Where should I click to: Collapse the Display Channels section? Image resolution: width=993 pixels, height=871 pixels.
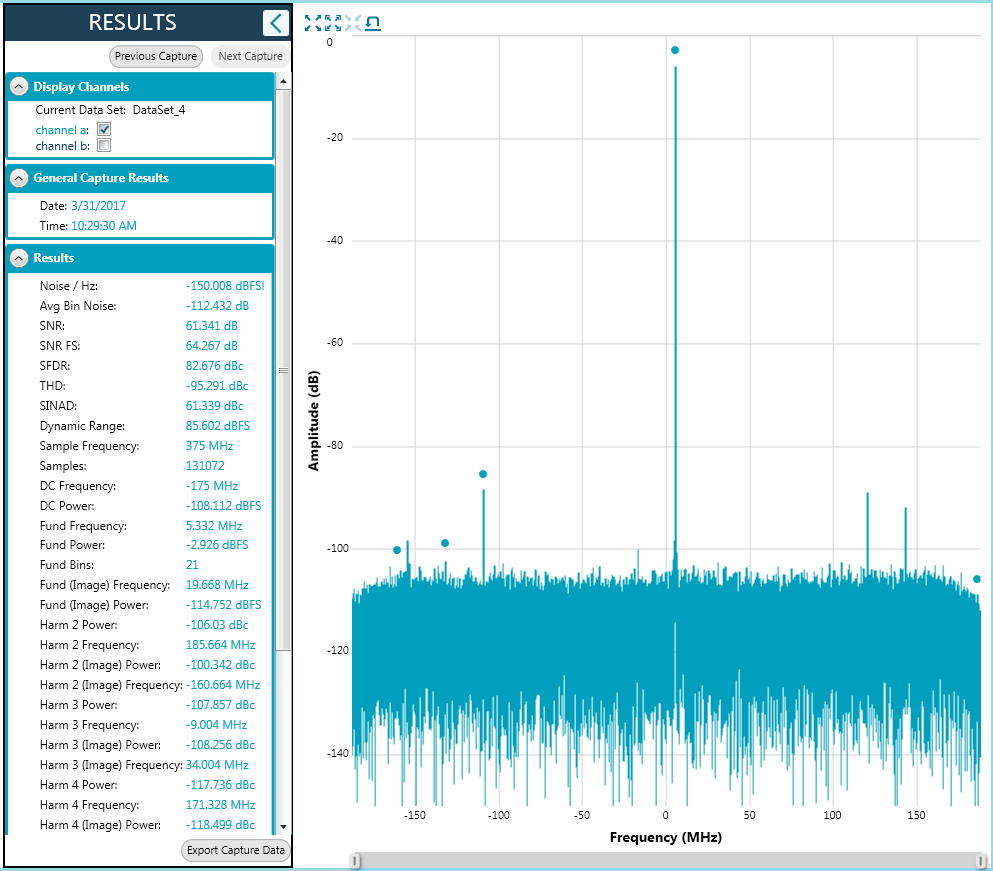pyautogui.click(x=20, y=87)
